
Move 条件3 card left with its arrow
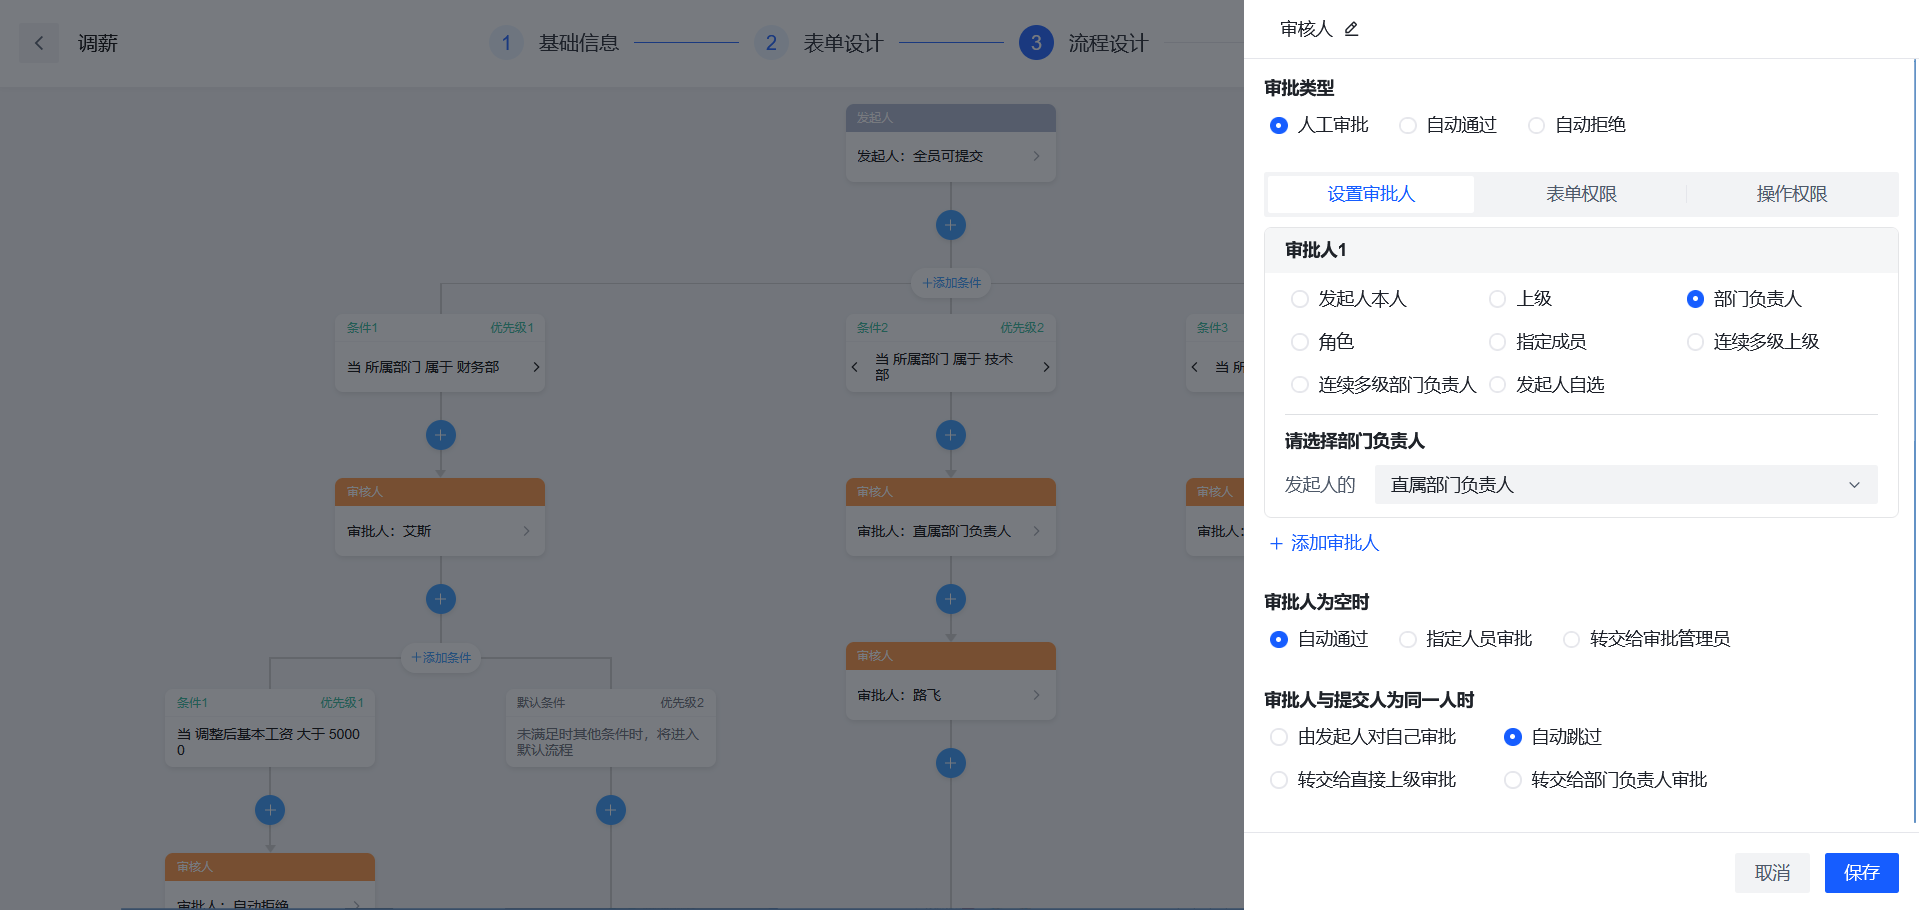(x=1195, y=367)
